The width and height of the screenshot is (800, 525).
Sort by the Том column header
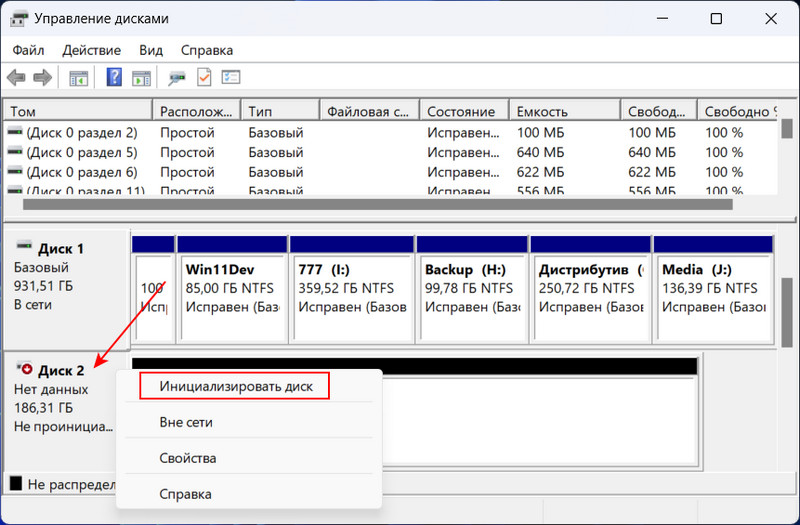(x=78, y=111)
